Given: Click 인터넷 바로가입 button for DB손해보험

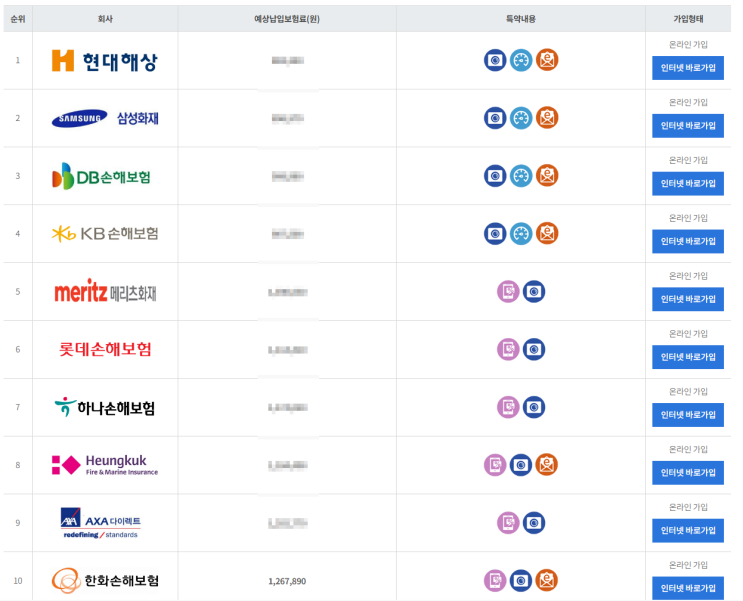Looking at the screenshot, I should pyautogui.click(x=688, y=183).
